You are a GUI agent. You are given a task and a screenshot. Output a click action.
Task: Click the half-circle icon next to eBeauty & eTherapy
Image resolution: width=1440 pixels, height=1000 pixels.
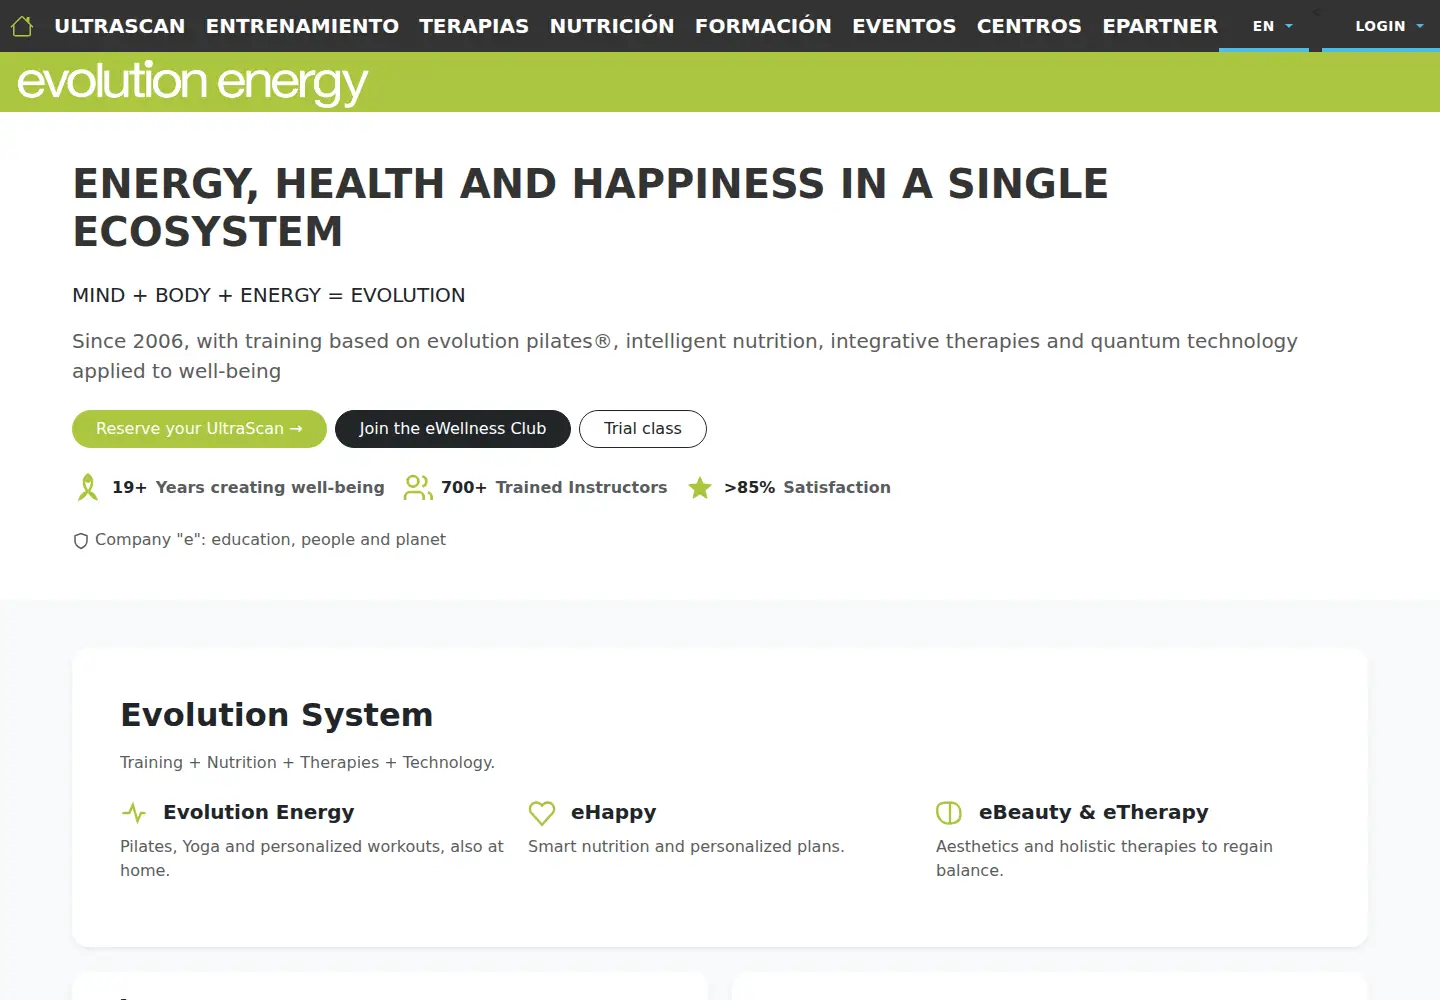949,812
